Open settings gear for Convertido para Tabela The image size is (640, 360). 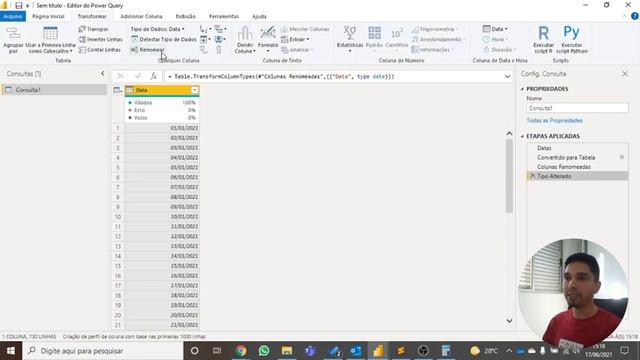pos(622,157)
